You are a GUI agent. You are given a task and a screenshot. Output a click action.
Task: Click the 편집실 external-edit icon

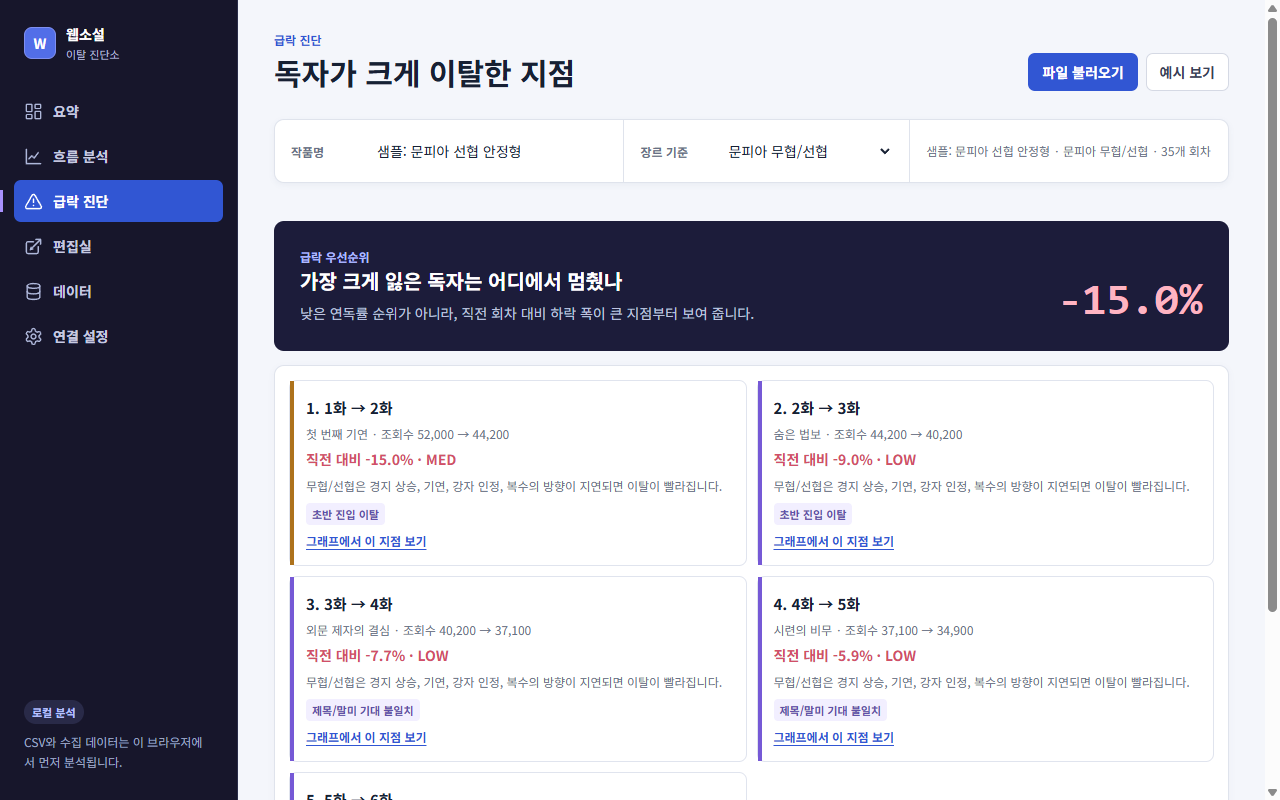pos(33,247)
